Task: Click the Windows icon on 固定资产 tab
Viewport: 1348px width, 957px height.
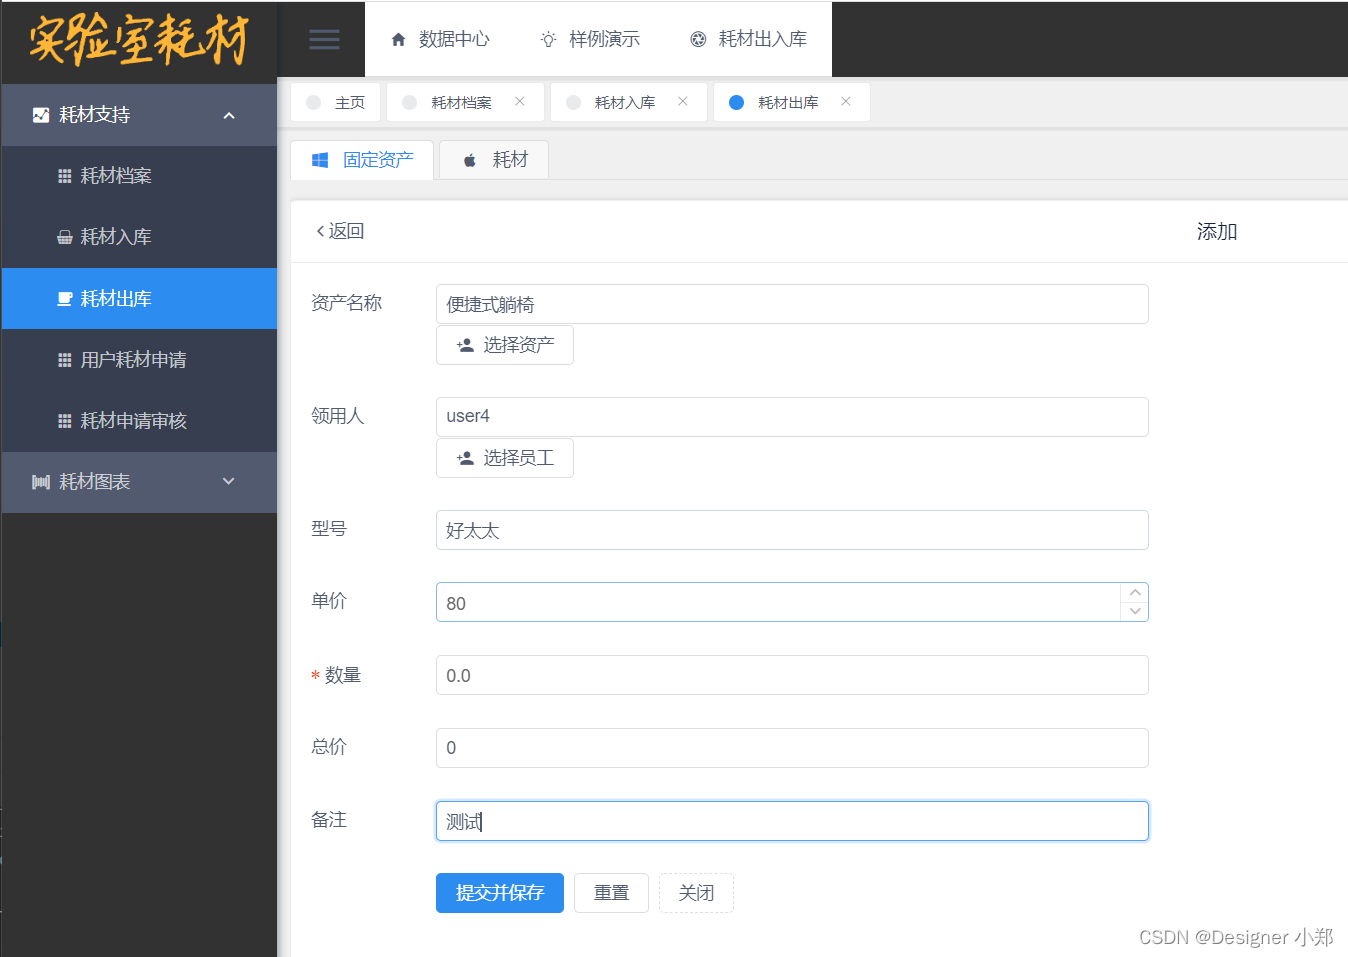Action: (320, 160)
